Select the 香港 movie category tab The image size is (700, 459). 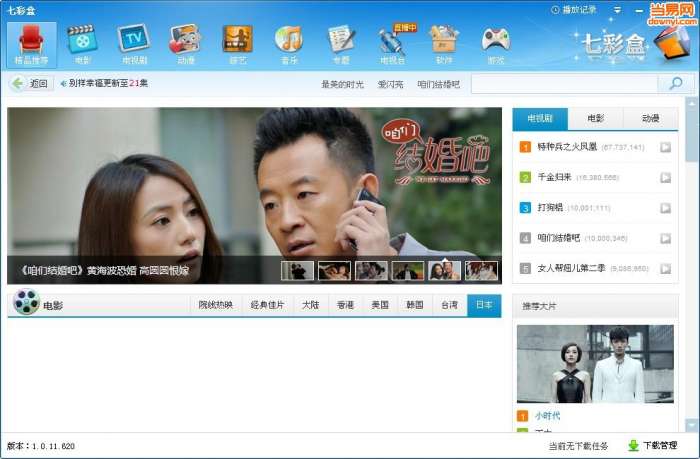346,305
